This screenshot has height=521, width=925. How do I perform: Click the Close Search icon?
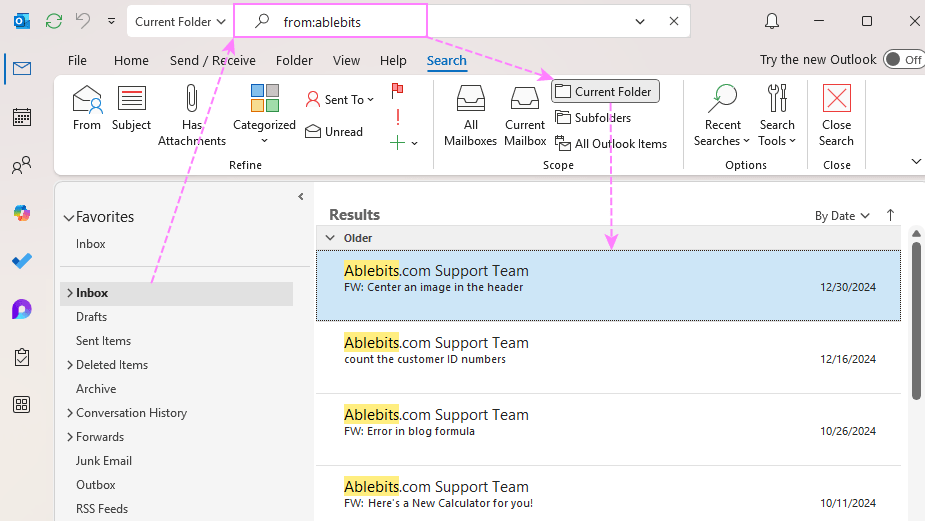(836, 115)
